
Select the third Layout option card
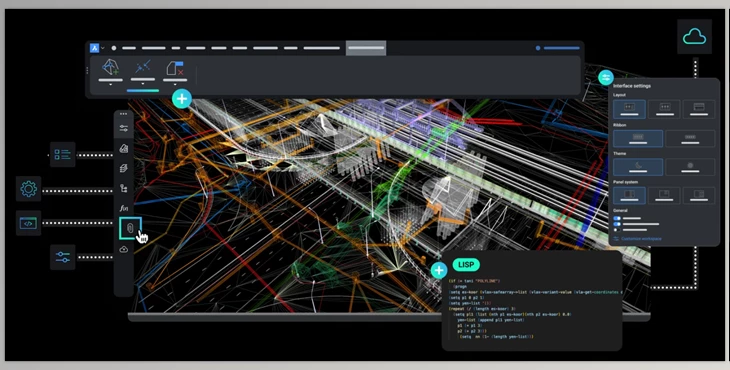tap(699, 109)
